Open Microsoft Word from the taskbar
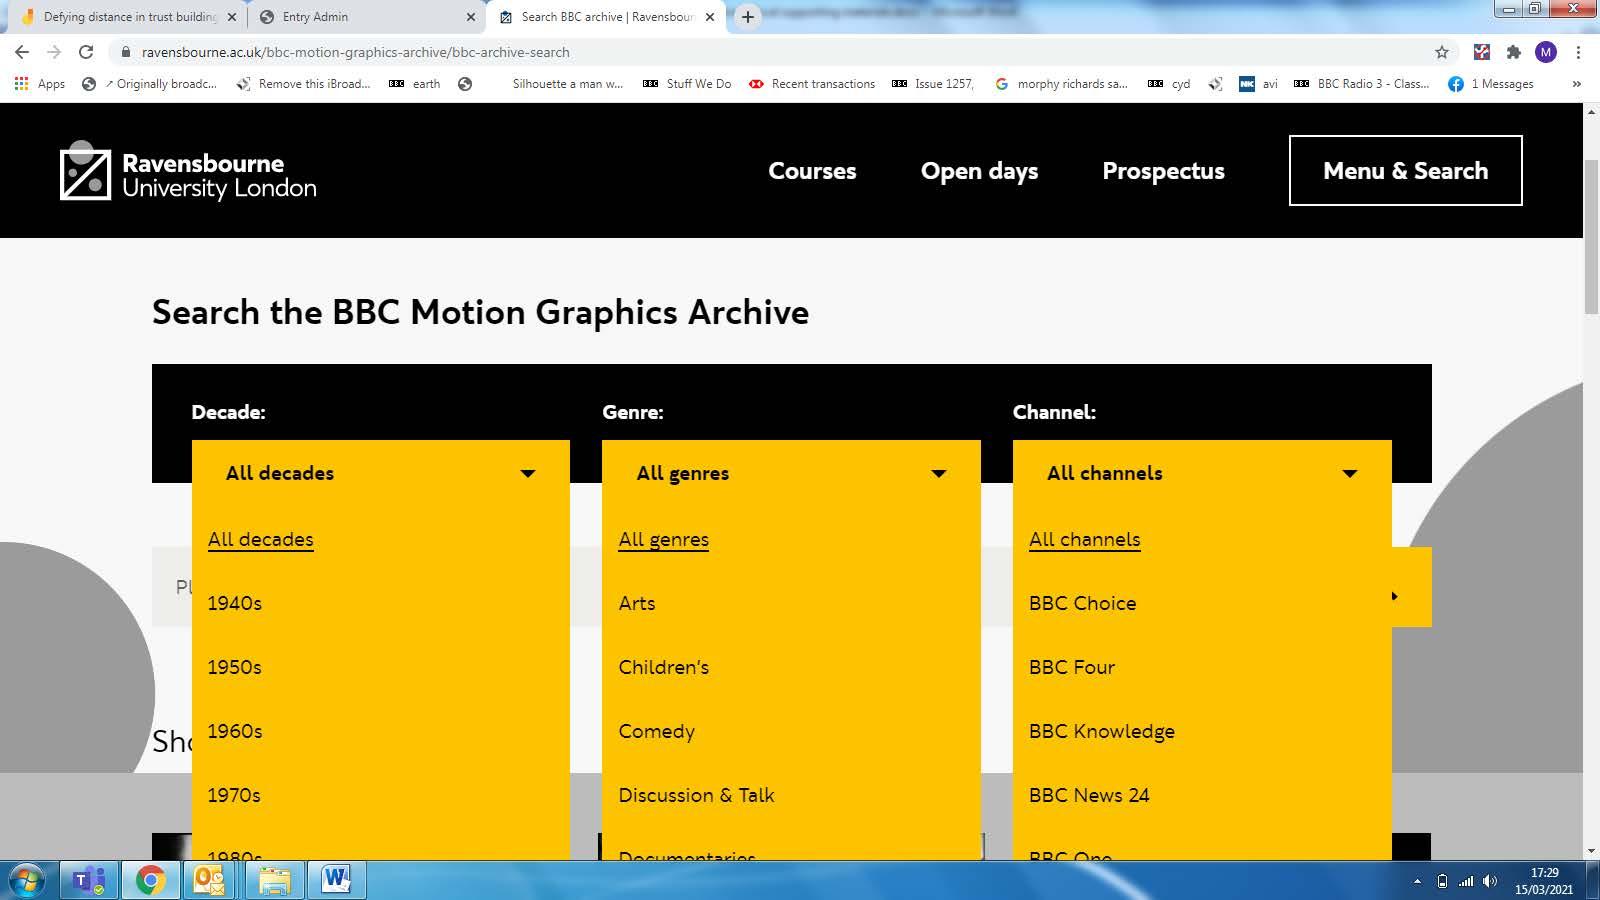Image resolution: width=1600 pixels, height=900 pixels. click(x=335, y=880)
